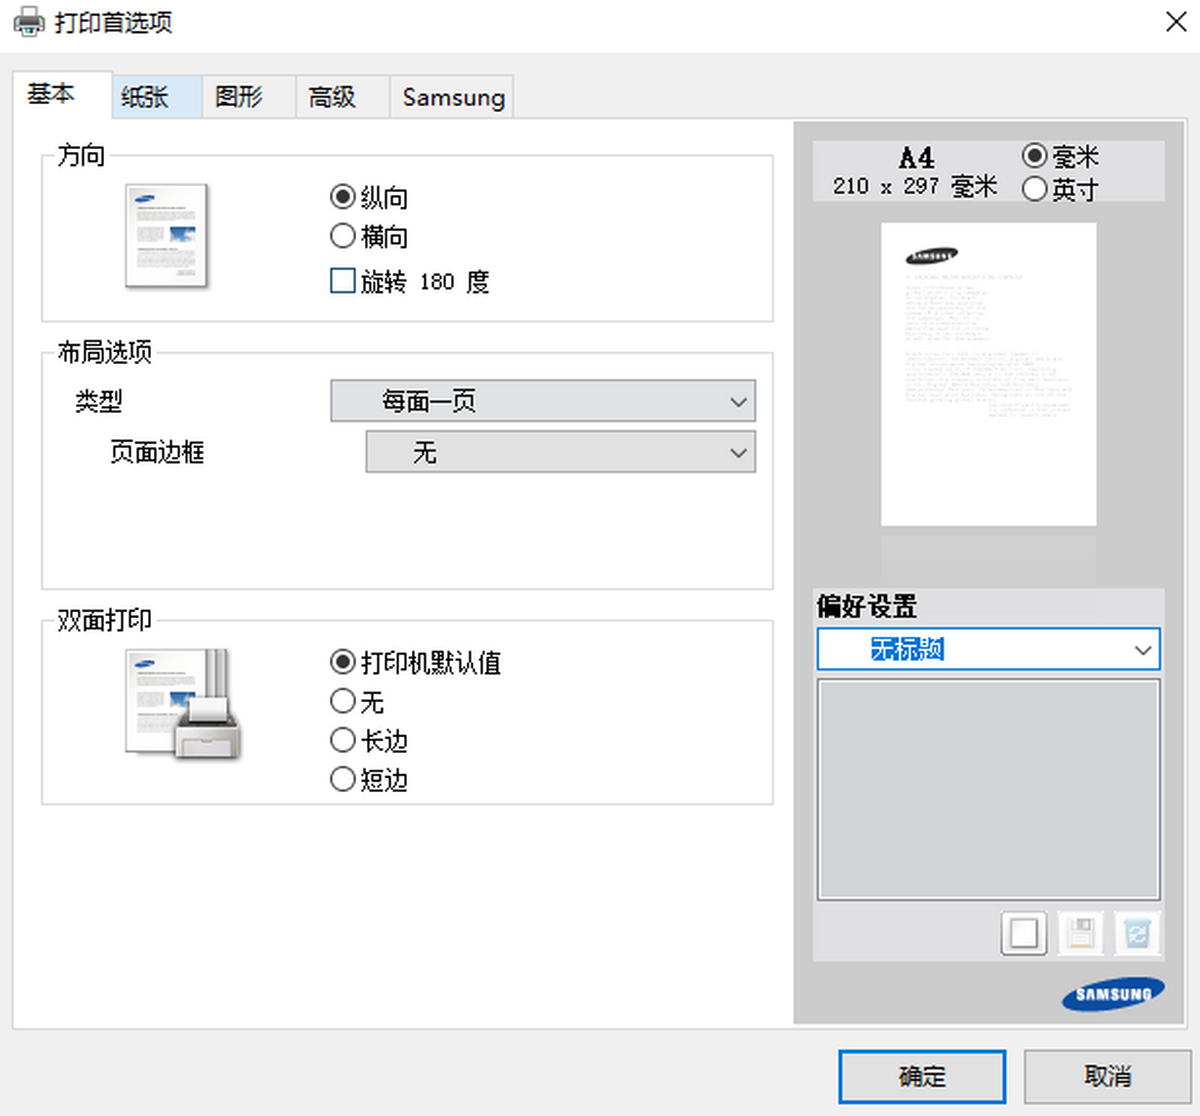Screen dimensions: 1200x1116
Task: Click the preference description list box
Action: (988, 790)
